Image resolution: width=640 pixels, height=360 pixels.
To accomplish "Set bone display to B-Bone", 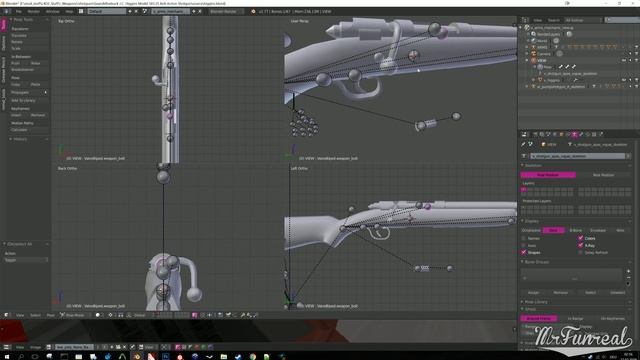I will (x=576, y=231).
